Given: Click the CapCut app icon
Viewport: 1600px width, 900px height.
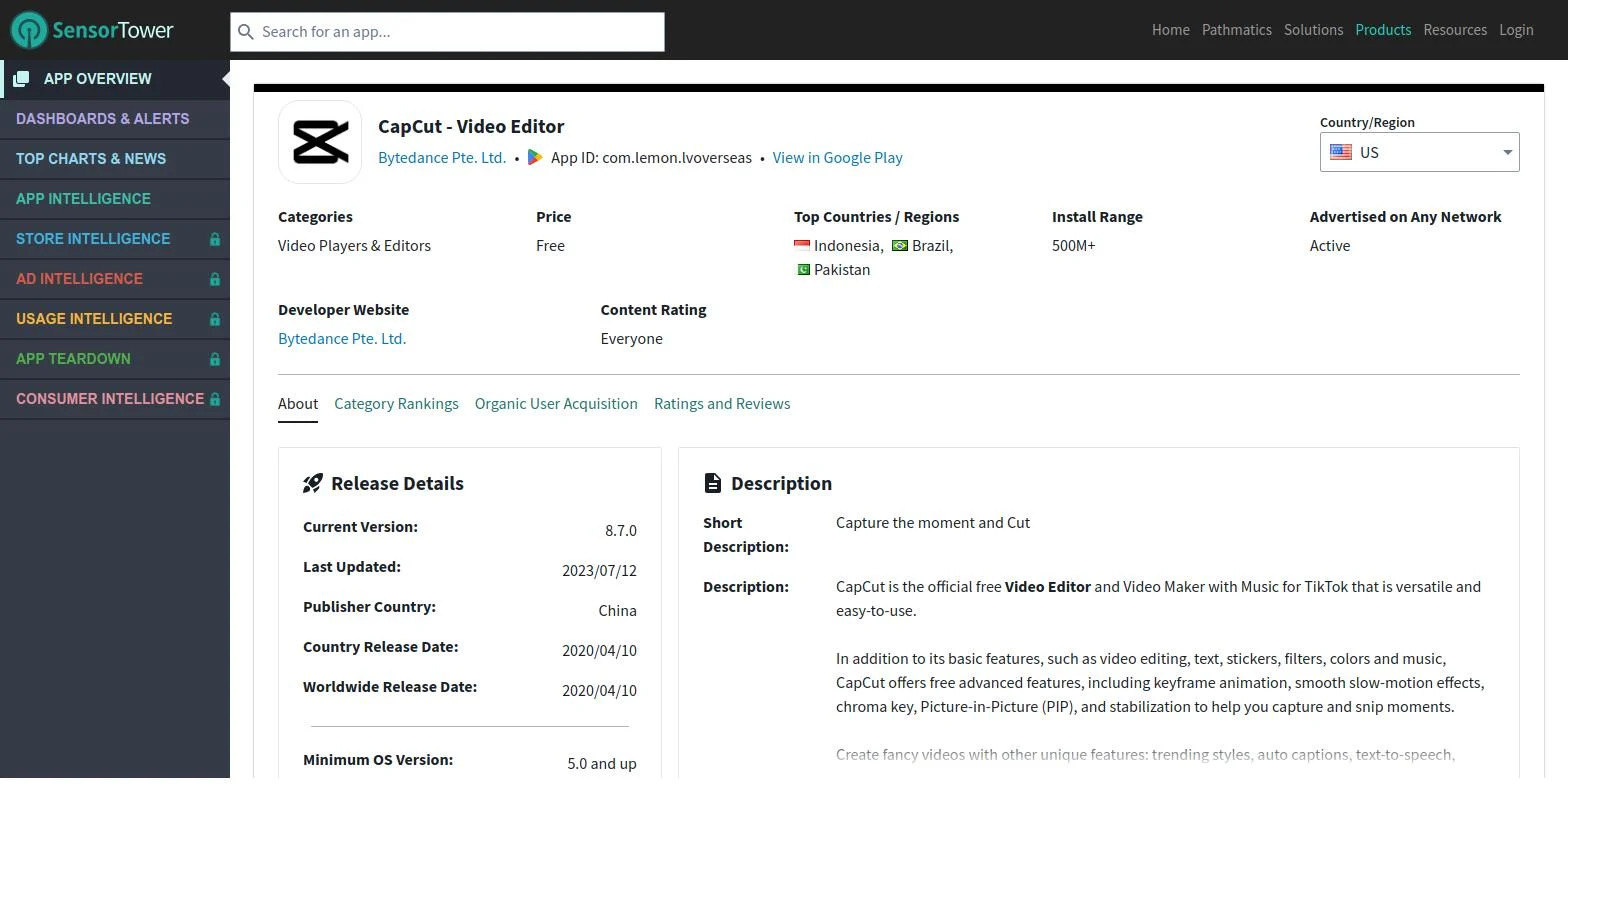Looking at the screenshot, I should pos(320,142).
